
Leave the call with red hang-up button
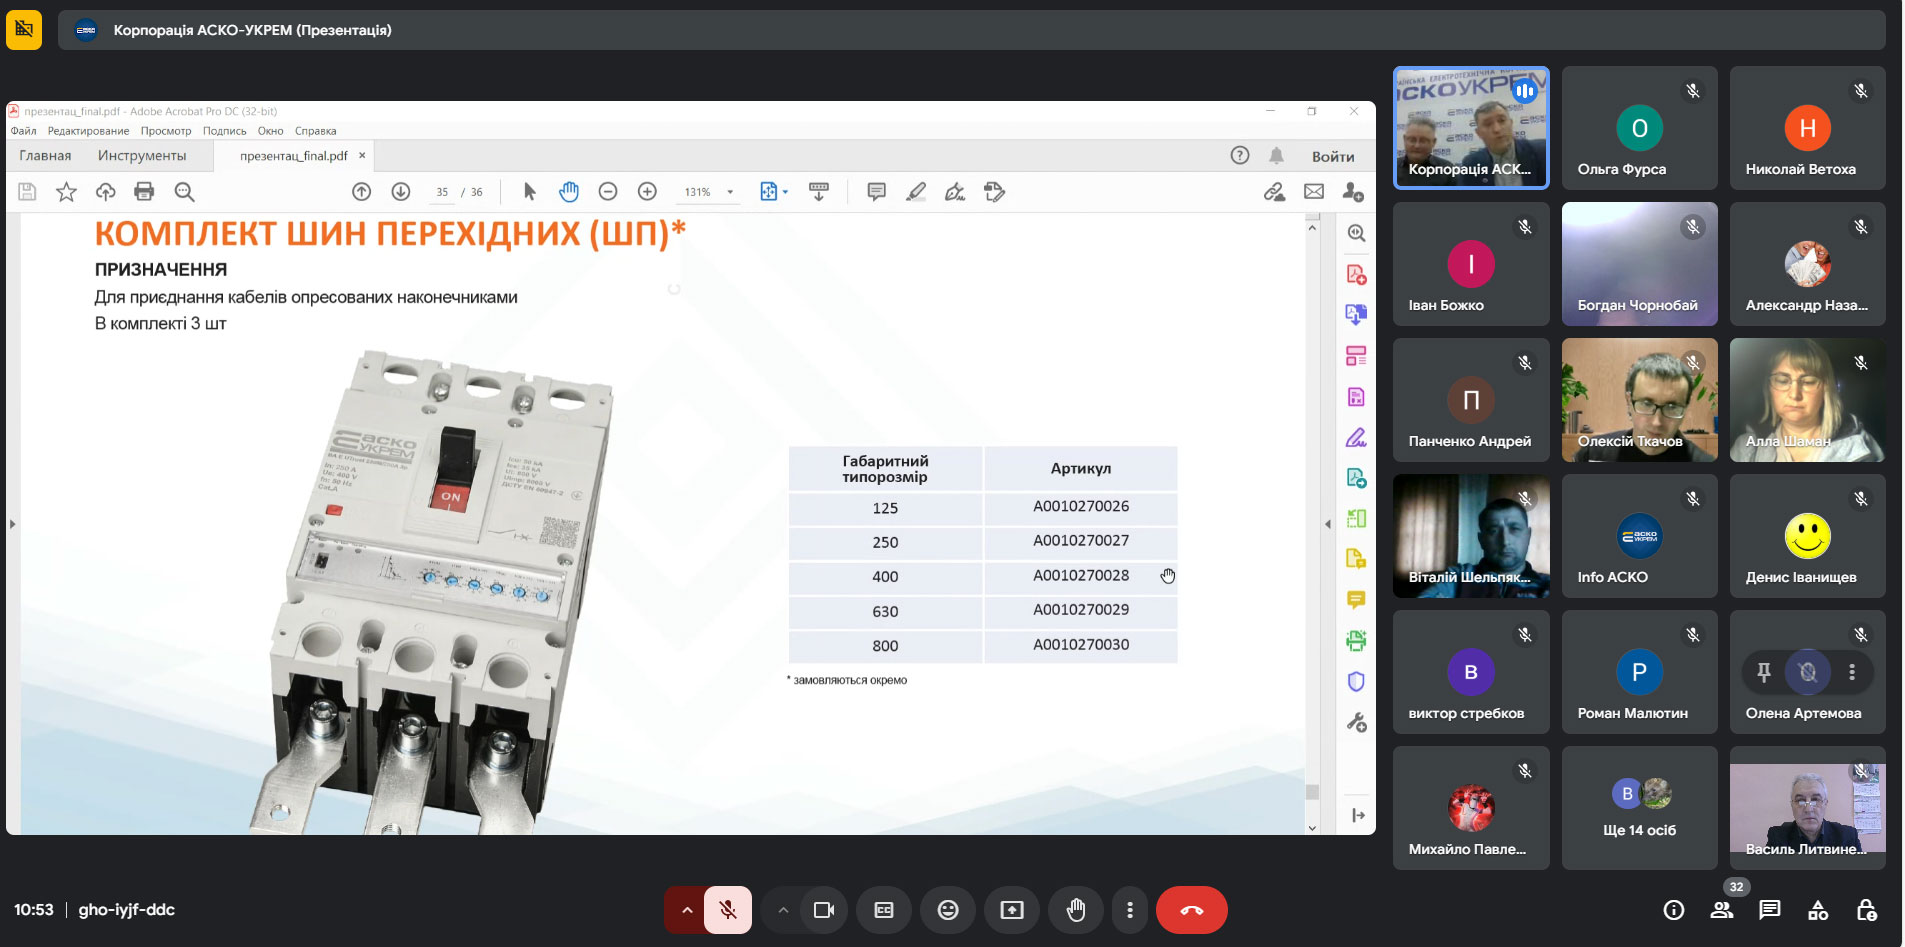1191,910
